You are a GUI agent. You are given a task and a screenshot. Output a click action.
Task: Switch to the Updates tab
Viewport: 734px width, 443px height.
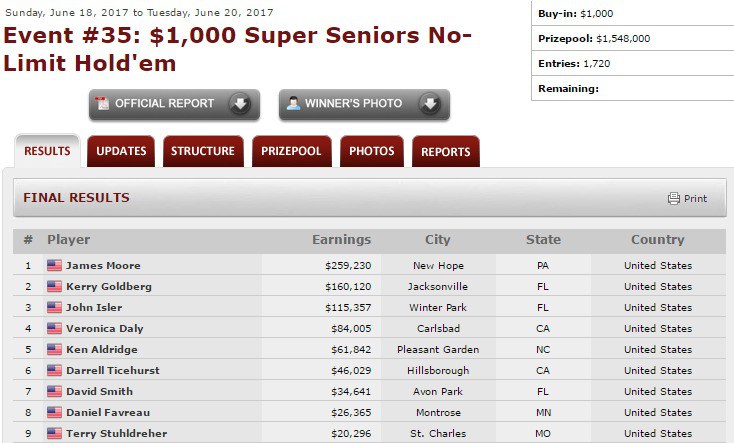pyautogui.click(x=121, y=152)
